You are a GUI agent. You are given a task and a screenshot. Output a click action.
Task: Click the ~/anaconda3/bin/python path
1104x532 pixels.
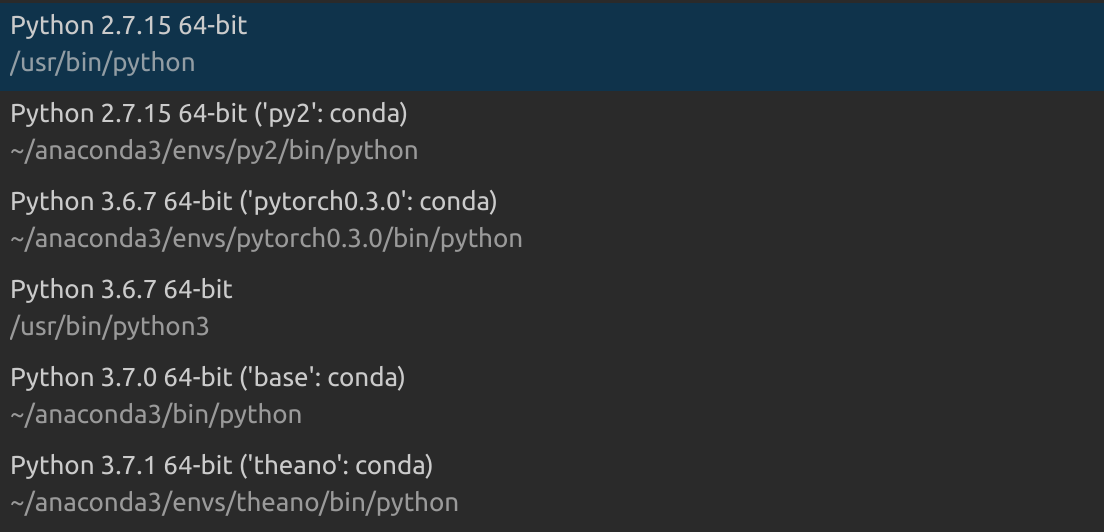click(155, 415)
